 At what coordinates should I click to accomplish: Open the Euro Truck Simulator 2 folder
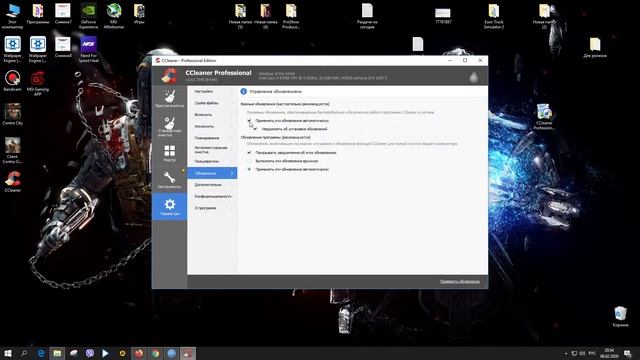coord(494,16)
